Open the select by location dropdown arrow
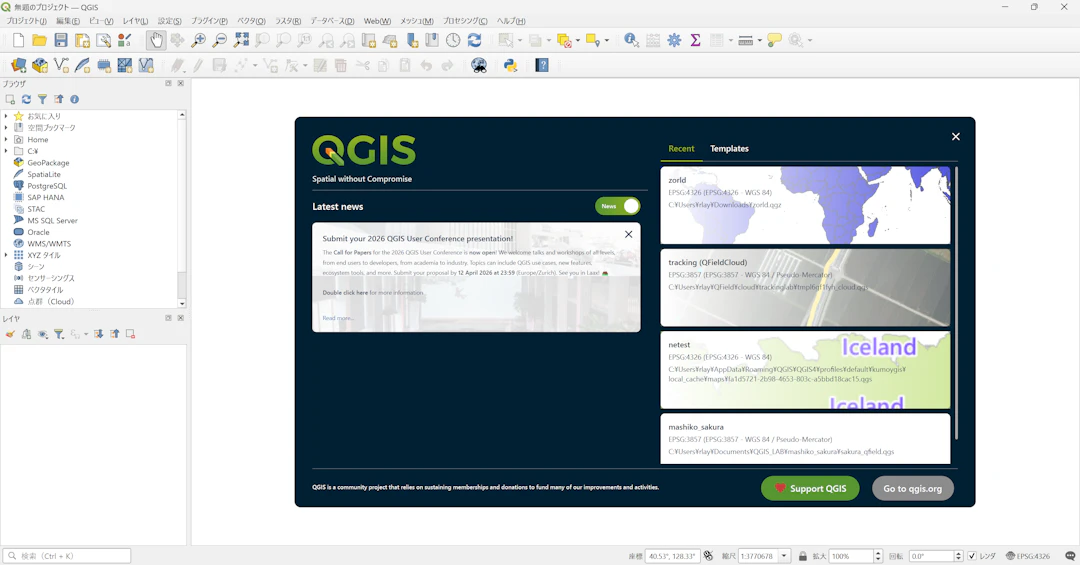This screenshot has width=1080, height=565. click(607, 41)
